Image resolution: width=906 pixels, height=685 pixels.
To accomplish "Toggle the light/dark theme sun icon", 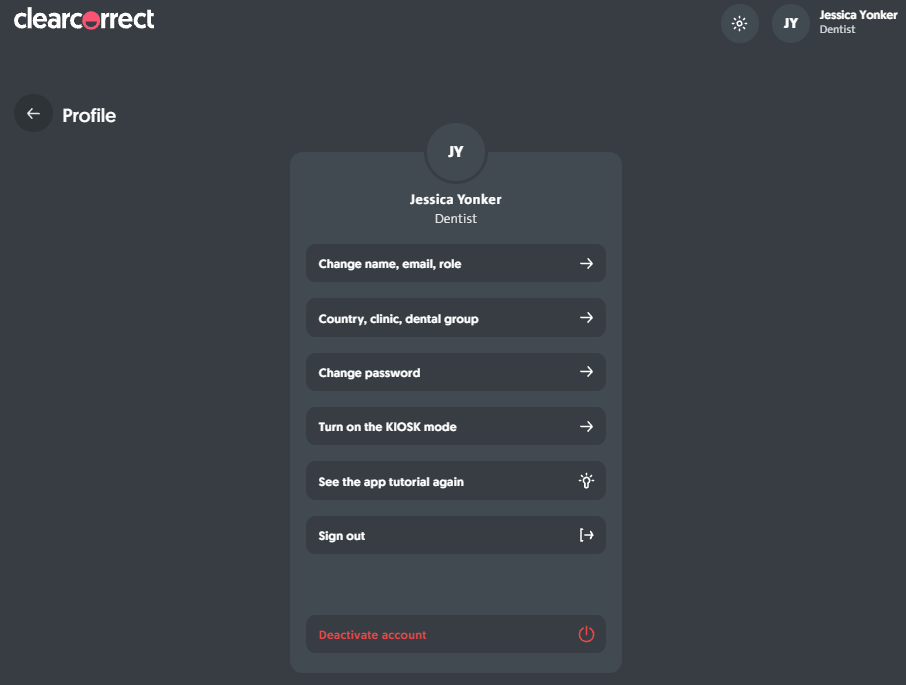I will 739,24.
